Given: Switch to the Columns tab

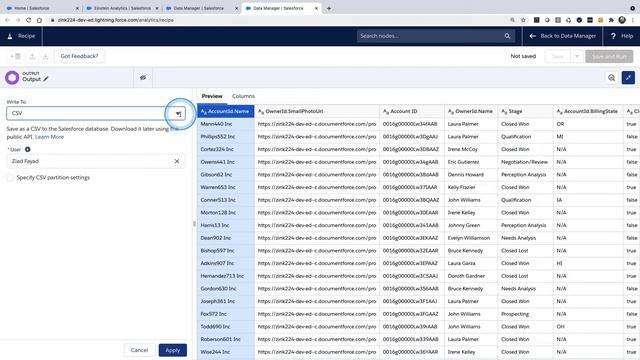Looking at the screenshot, I should (243, 96).
